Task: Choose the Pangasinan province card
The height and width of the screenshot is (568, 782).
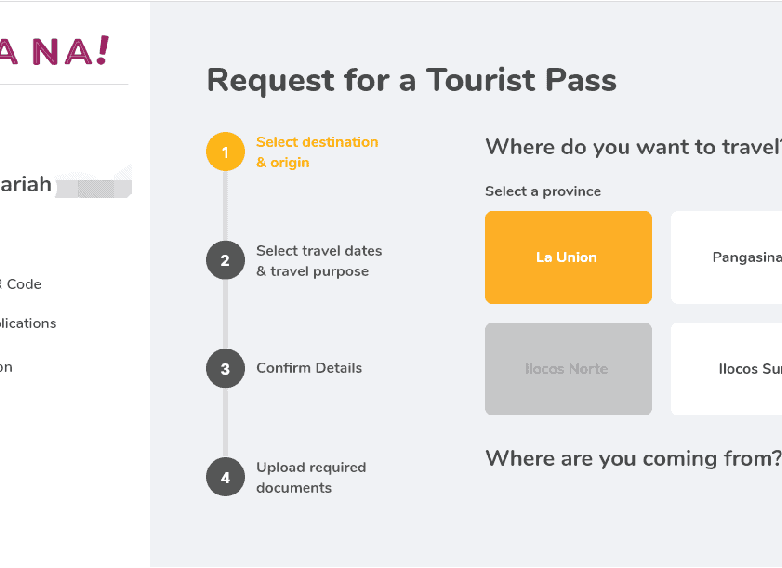Action: [x=726, y=257]
